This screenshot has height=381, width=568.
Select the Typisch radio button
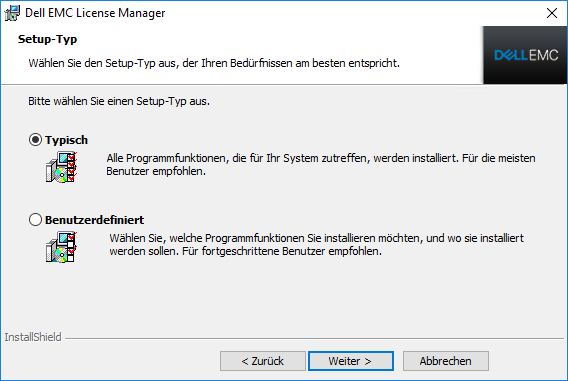tap(35, 140)
